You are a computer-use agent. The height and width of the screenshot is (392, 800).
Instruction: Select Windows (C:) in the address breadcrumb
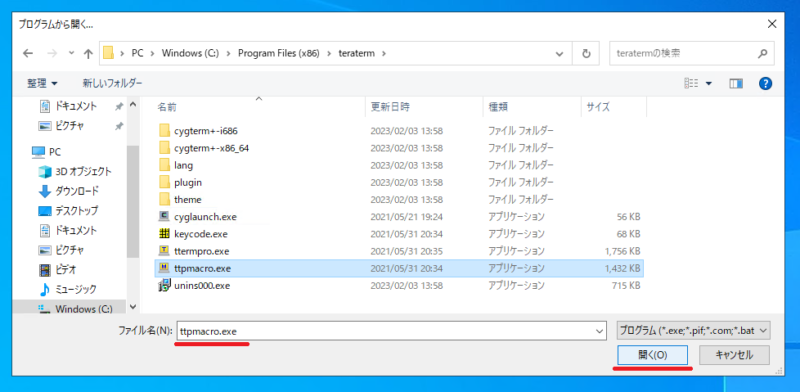pyautogui.click(x=190, y=53)
